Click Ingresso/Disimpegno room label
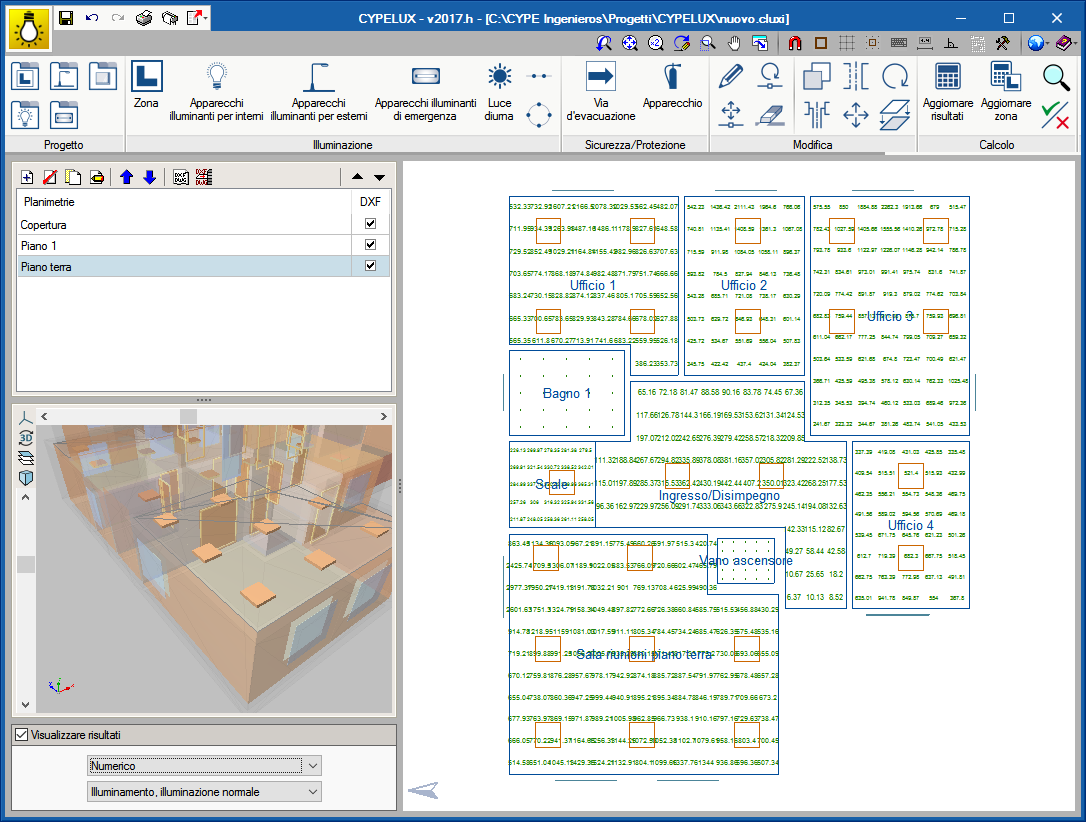This screenshot has height=822, width=1086. tap(719, 496)
